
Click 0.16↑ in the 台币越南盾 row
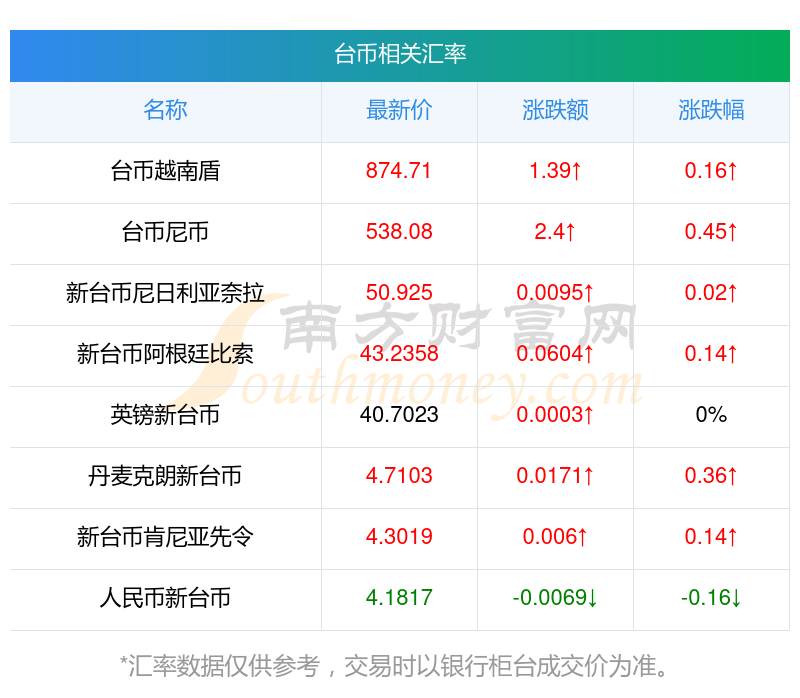click(x=711, y=171)
